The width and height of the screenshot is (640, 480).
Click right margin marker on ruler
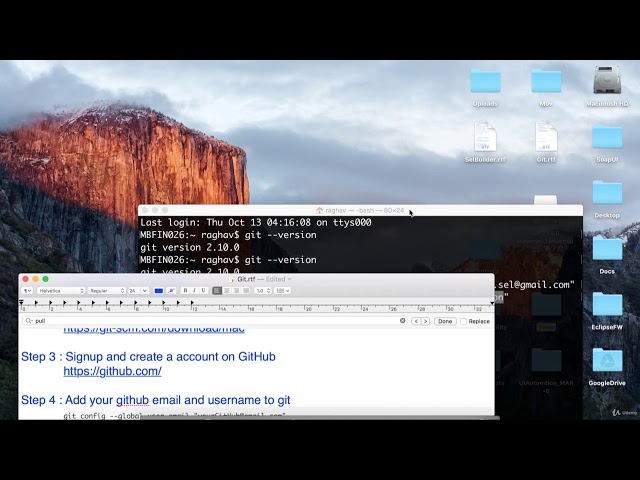tap(492, 303)
